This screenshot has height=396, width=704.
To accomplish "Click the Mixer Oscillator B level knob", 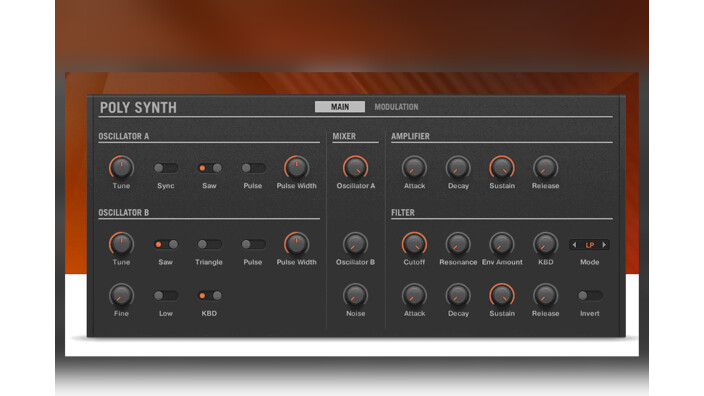I will click(356, 244).
